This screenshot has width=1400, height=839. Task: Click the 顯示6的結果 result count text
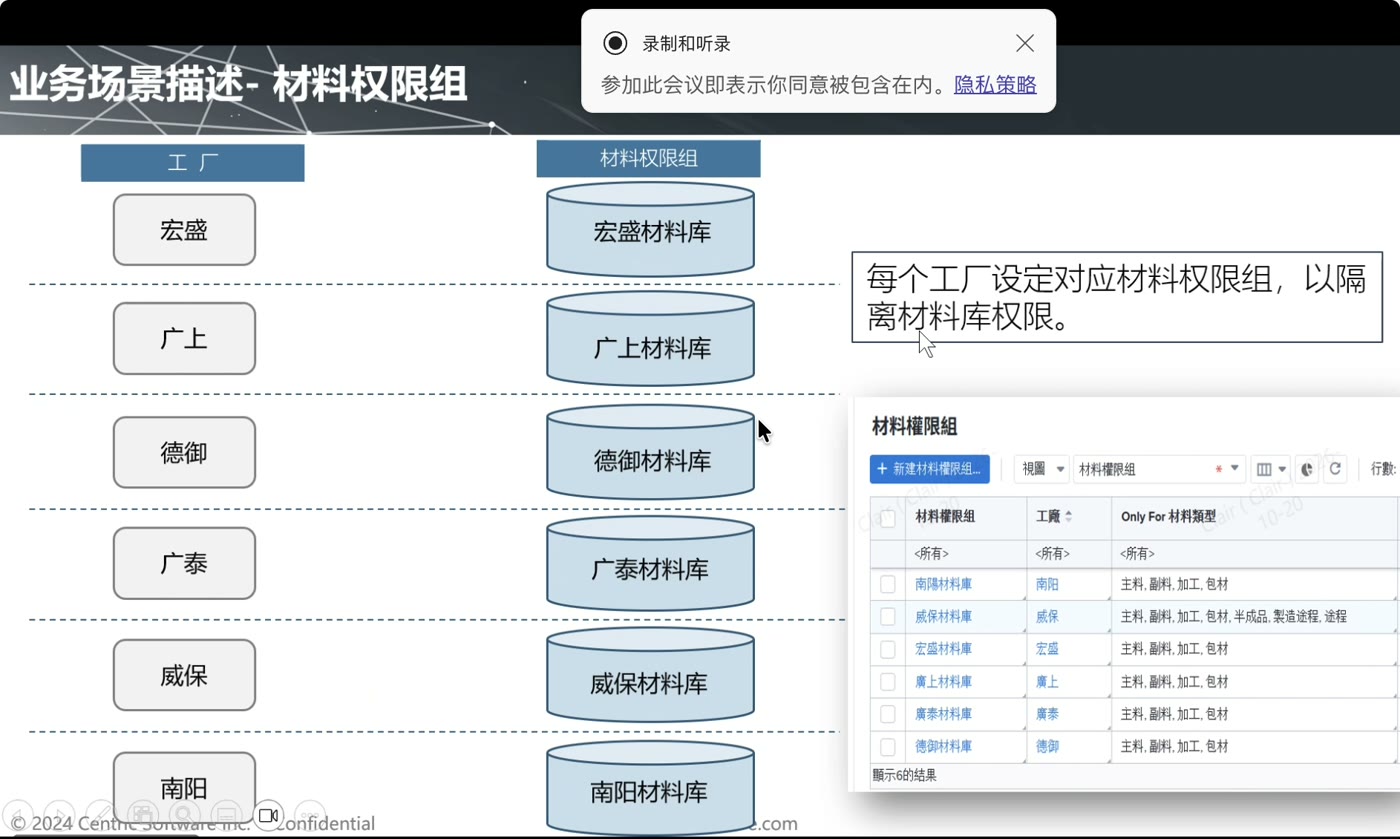904,775
